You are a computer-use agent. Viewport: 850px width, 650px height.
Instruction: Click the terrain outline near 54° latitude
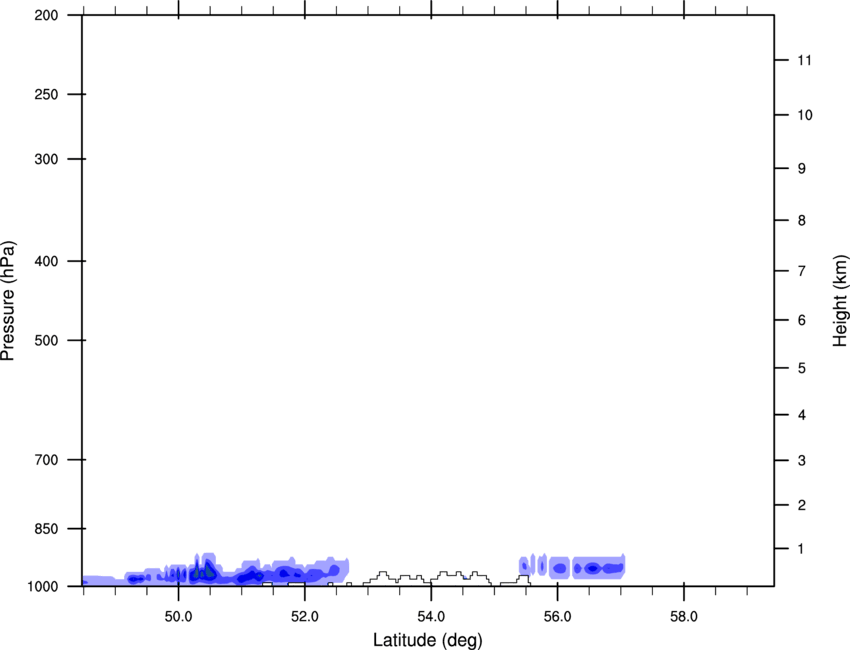coord(428,578)
